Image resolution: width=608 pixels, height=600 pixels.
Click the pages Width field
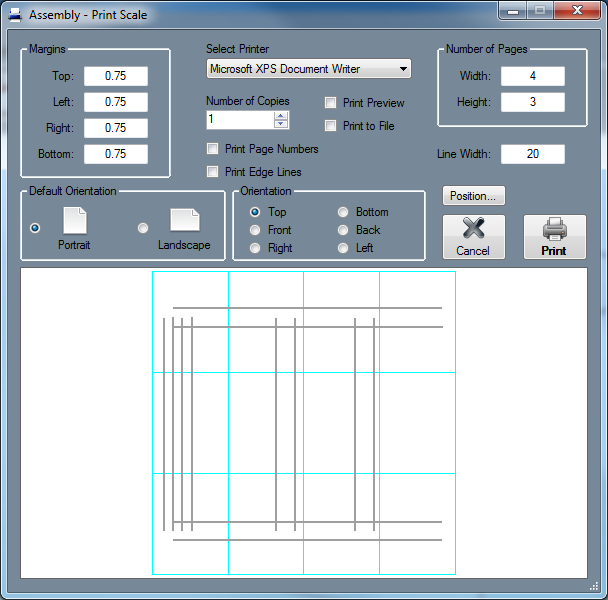[x=533, y=76]
